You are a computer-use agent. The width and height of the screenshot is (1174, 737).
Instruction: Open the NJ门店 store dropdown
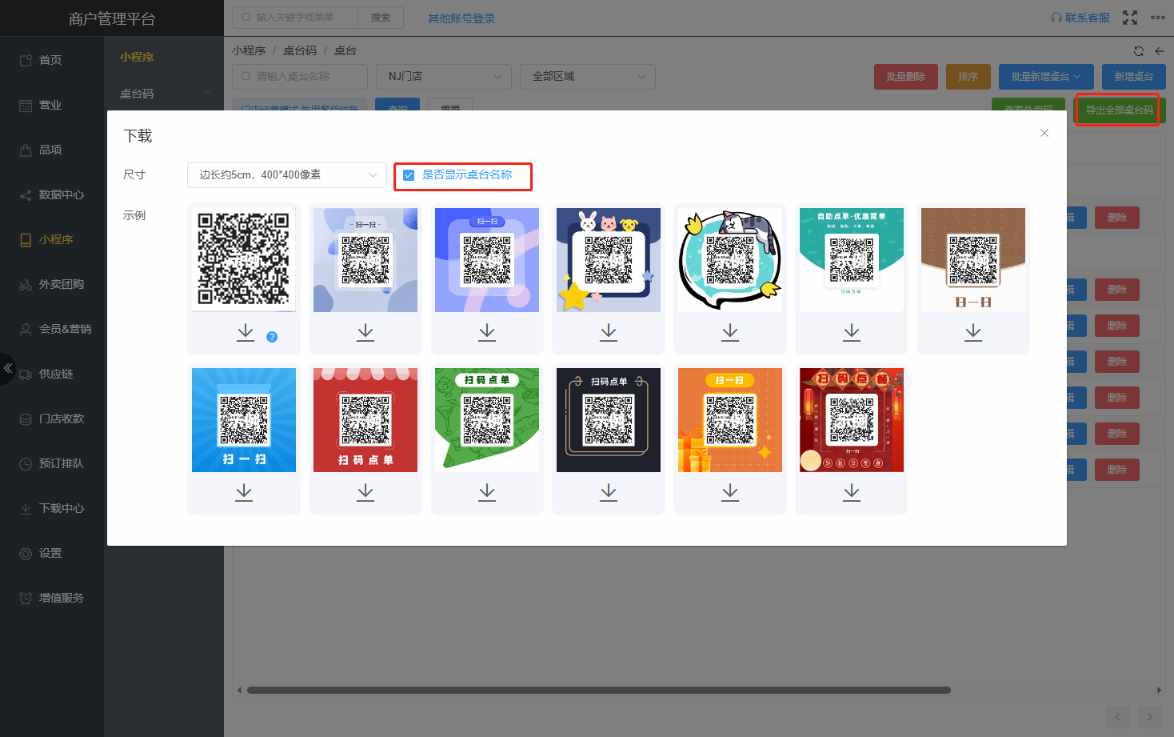click(x=444, y=76)
